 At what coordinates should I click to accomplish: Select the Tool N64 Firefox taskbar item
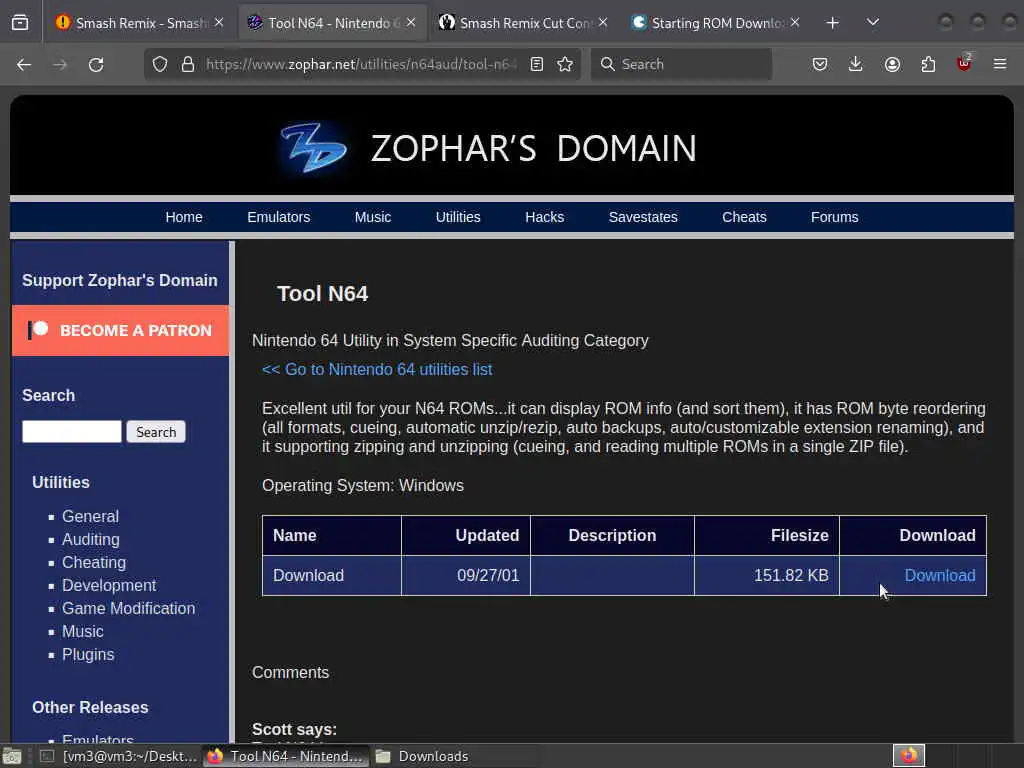286,756
